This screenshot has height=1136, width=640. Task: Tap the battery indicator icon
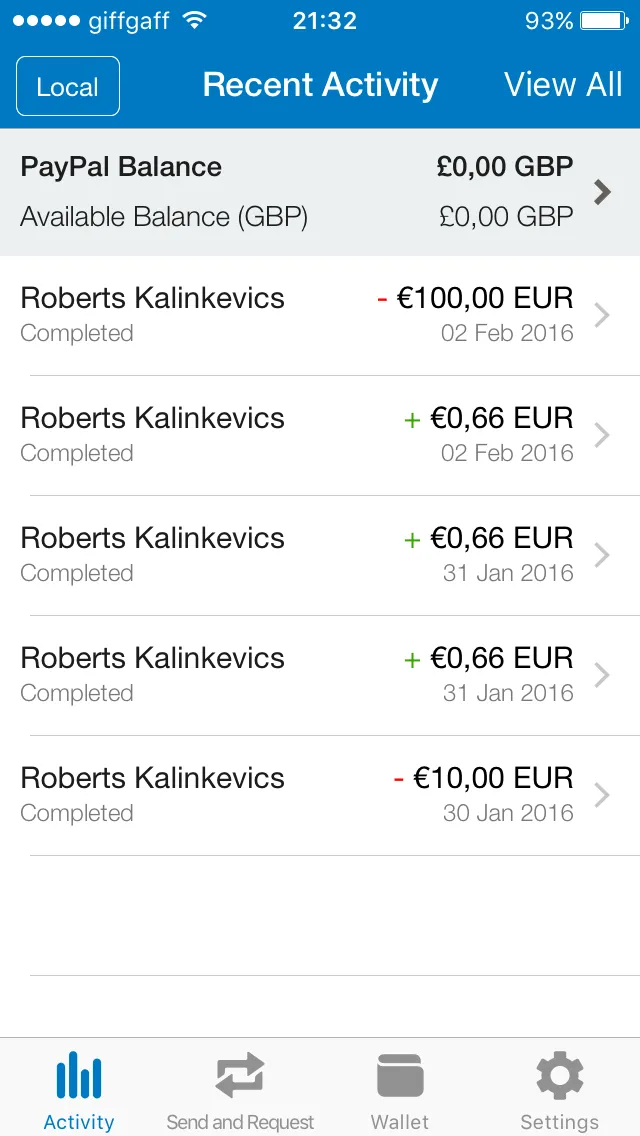[x=604, y=20]
